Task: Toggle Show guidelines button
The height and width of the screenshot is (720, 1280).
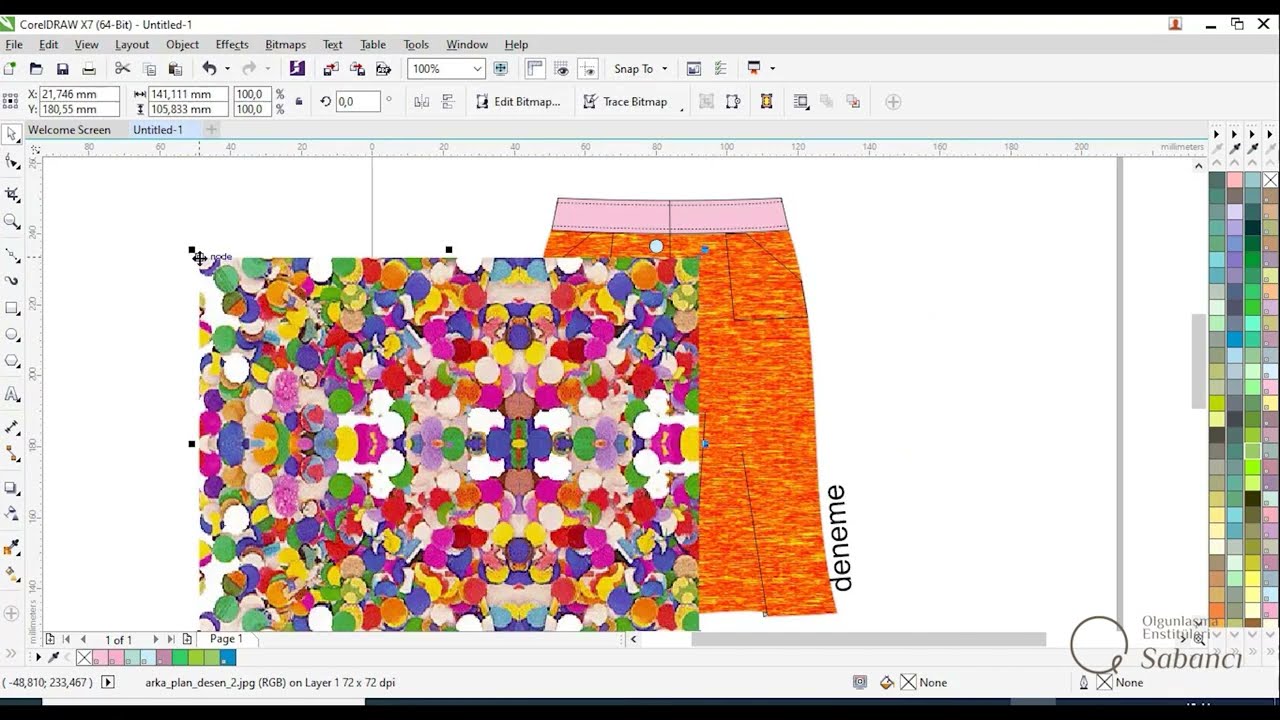Action: (x=588, y=69)
